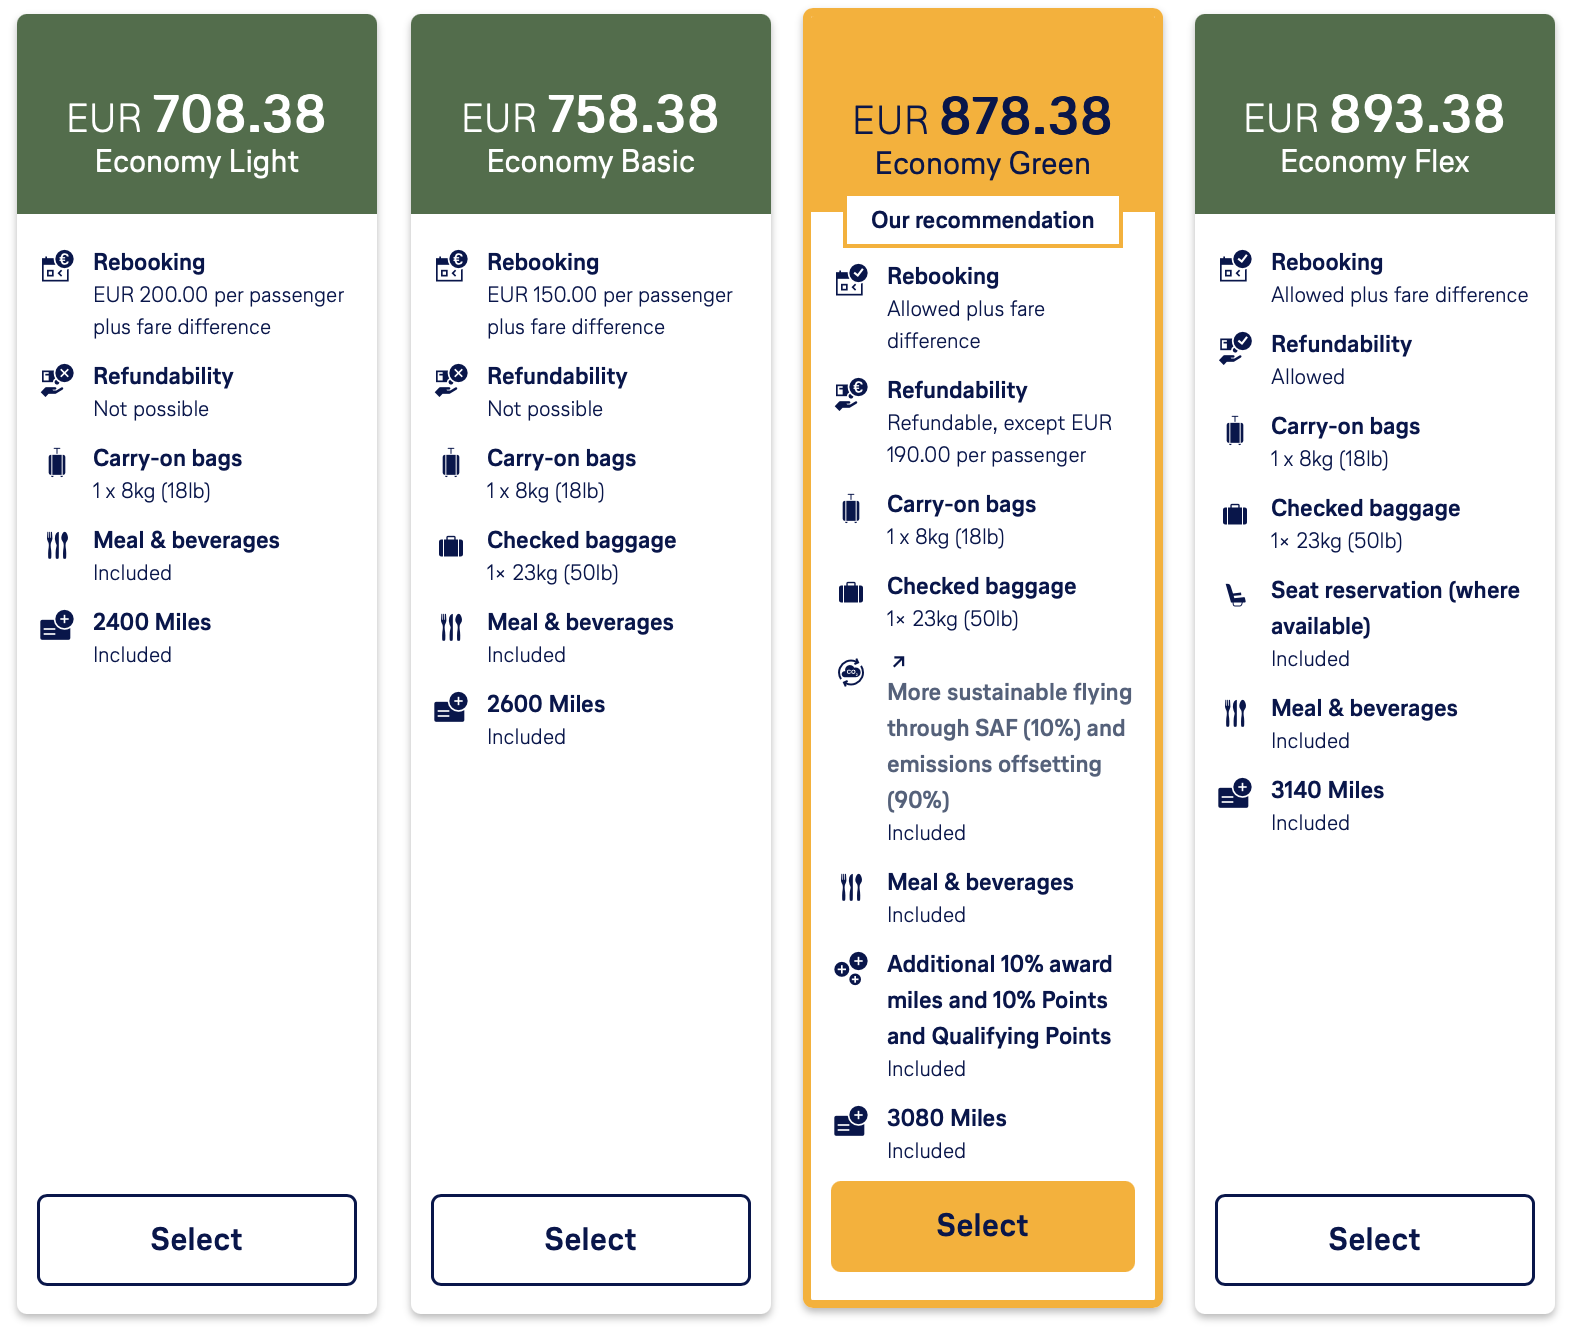
Task: Select the Economy Basic fare
Action: tap(591, 1239)
